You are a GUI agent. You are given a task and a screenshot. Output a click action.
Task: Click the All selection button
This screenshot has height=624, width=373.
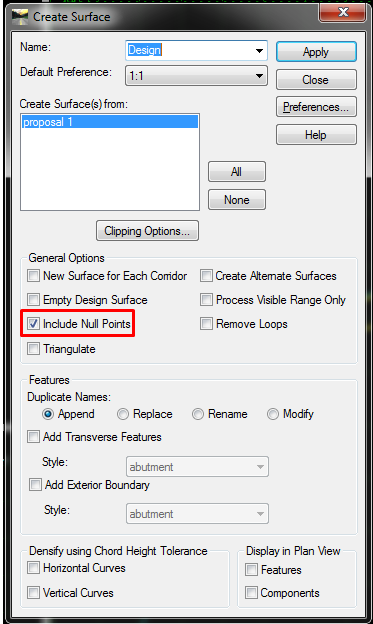[x=236, y=172]
